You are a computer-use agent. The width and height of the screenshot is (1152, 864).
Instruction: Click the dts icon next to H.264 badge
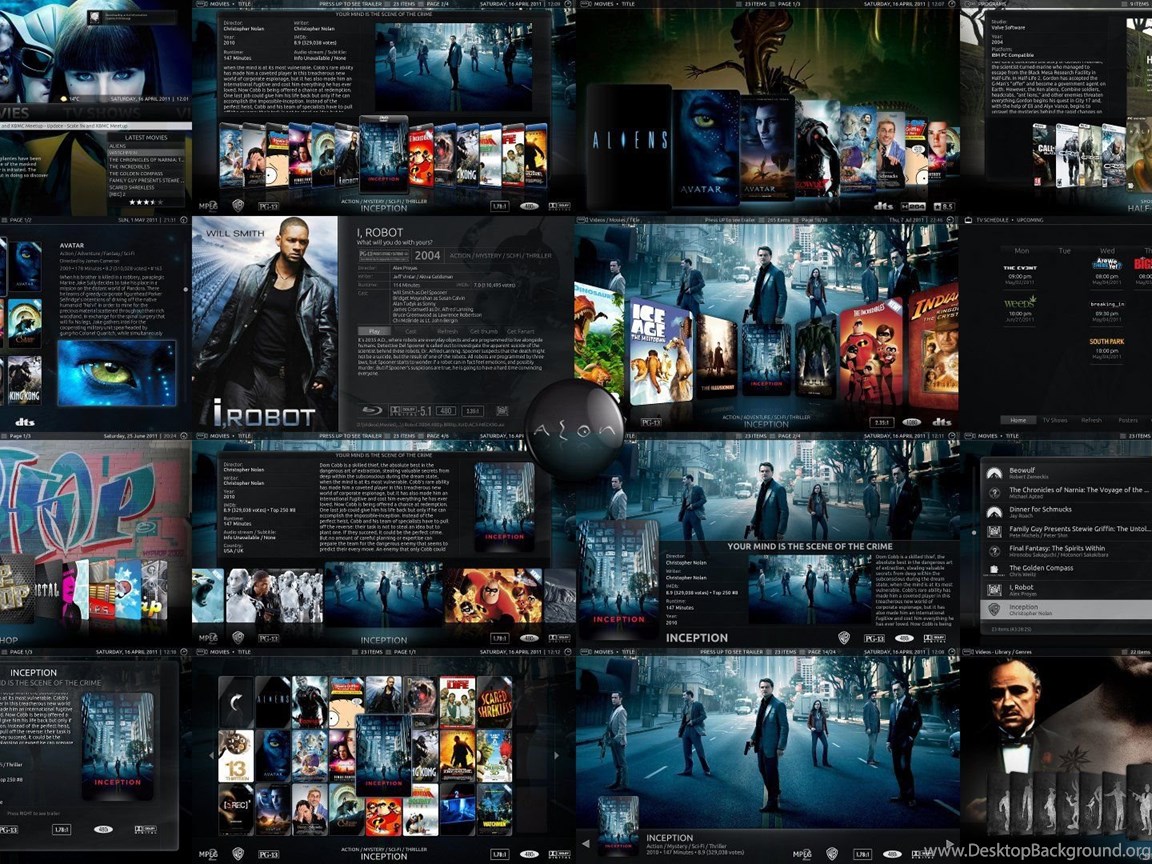point(884,206)
